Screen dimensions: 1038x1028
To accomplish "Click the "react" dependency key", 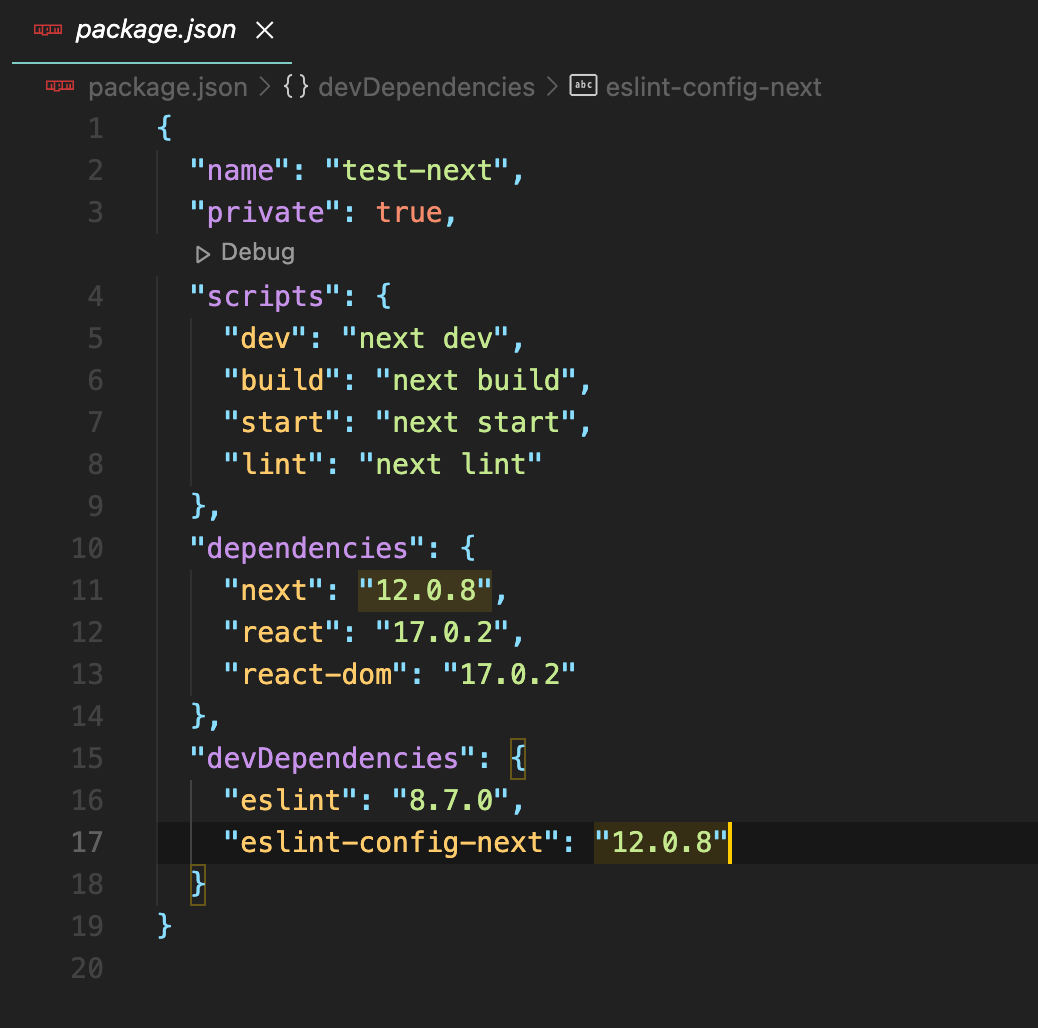I will click(x=283, y=632).
